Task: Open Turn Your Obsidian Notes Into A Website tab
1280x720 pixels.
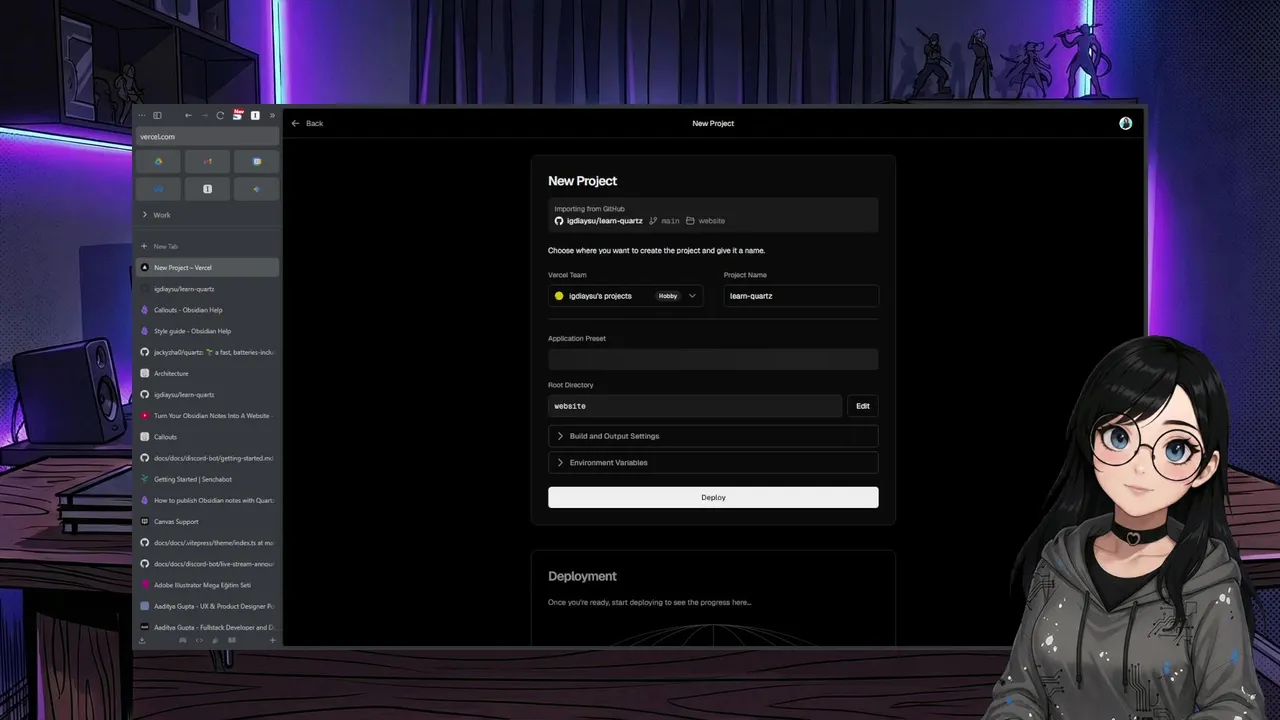Action: (207, 415)
